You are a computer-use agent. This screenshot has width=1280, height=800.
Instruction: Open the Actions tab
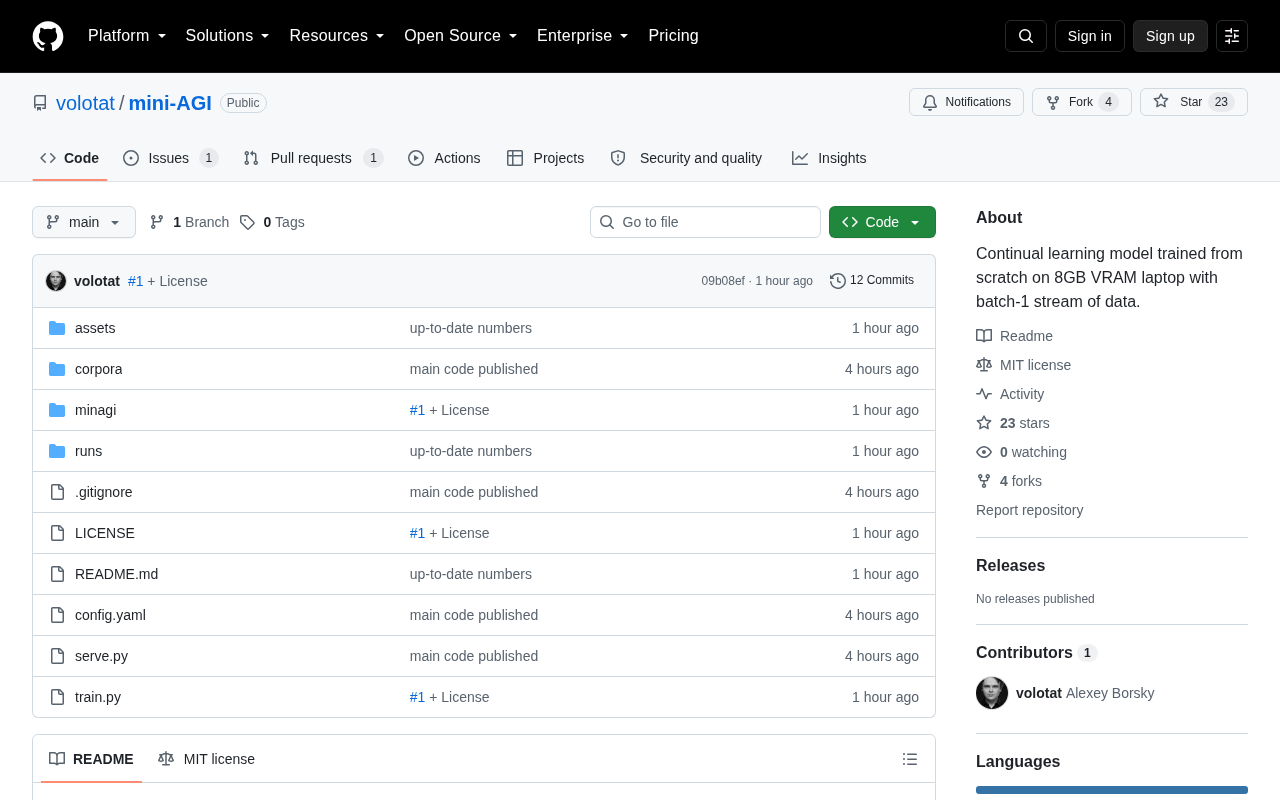pyautogui.click(x=444, y=158)
